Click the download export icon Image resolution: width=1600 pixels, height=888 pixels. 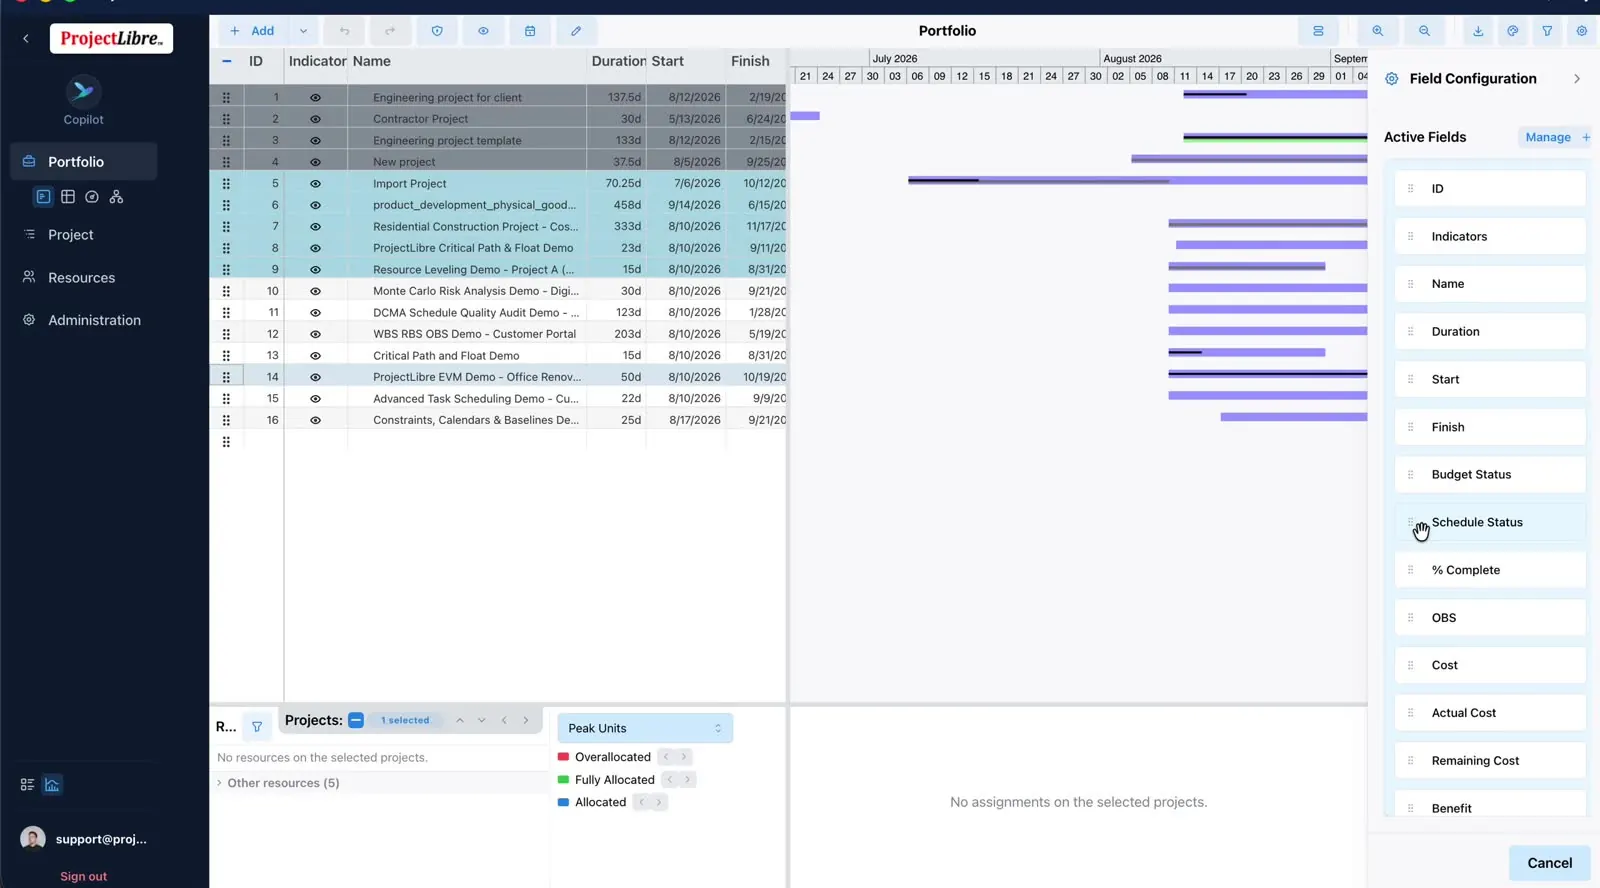point(1478,31)
